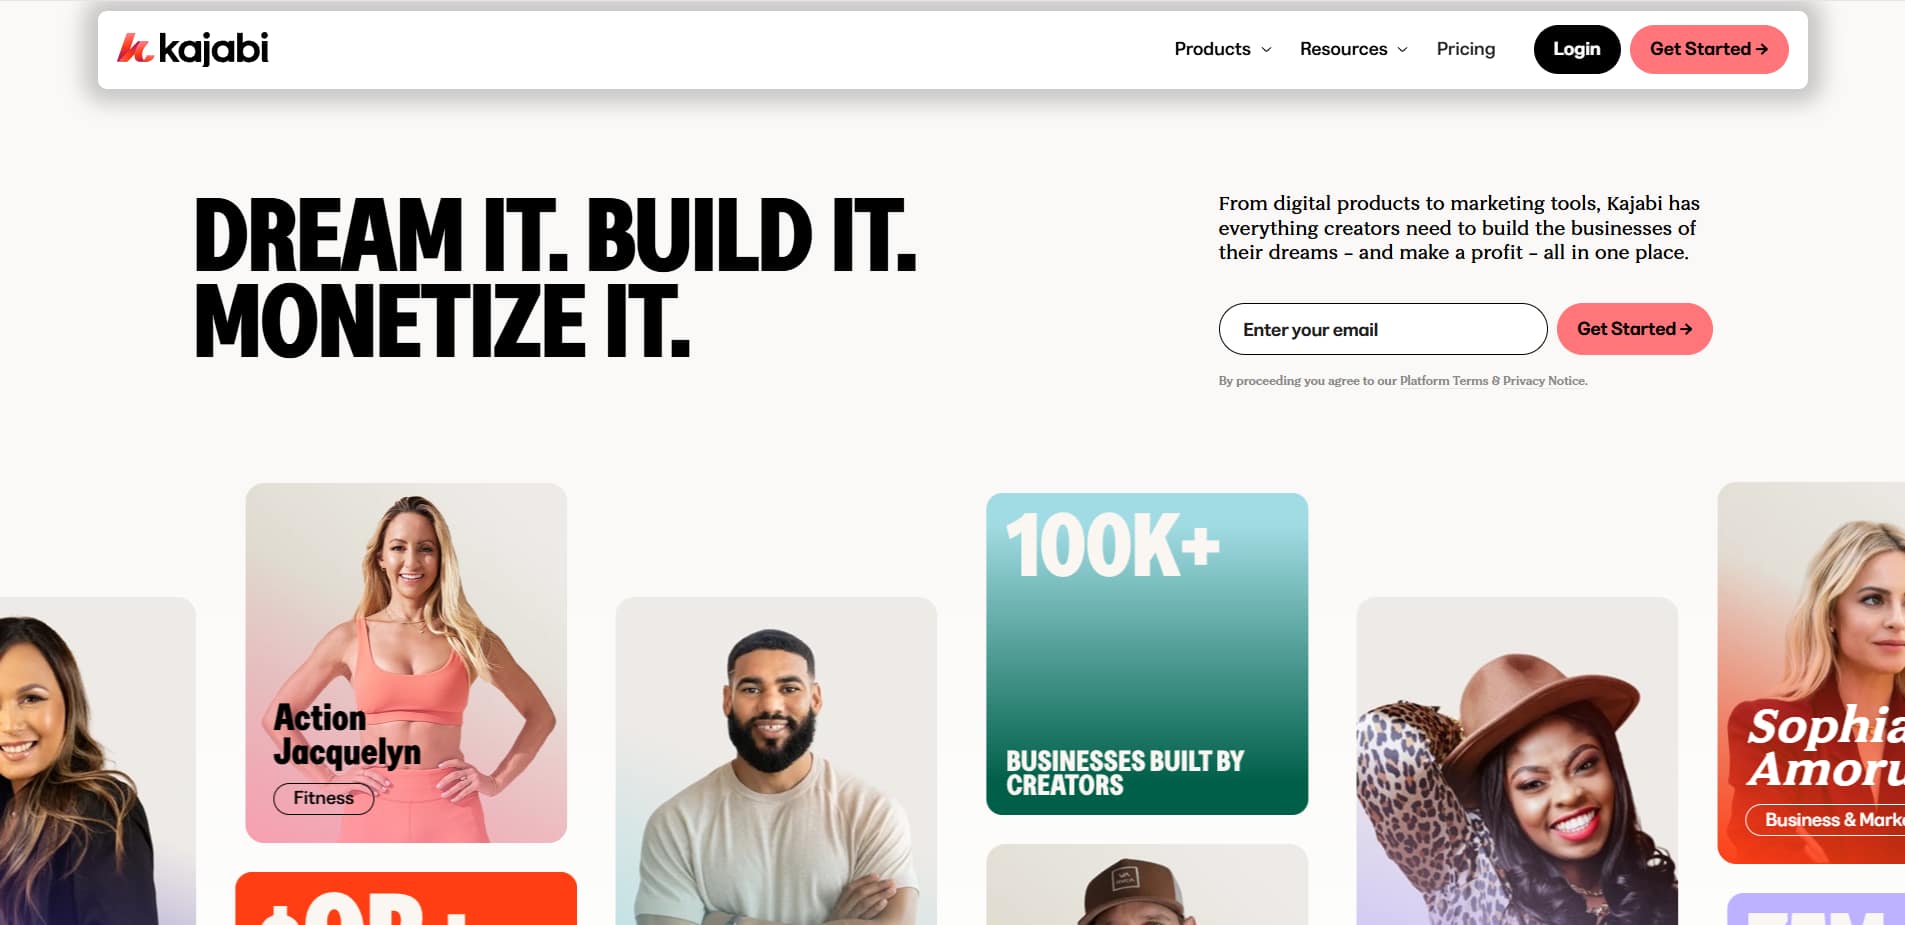The height and width of the screenshot is (925, 1905).
Task: Focus the Enter your email field
Action: point(1382,329)
